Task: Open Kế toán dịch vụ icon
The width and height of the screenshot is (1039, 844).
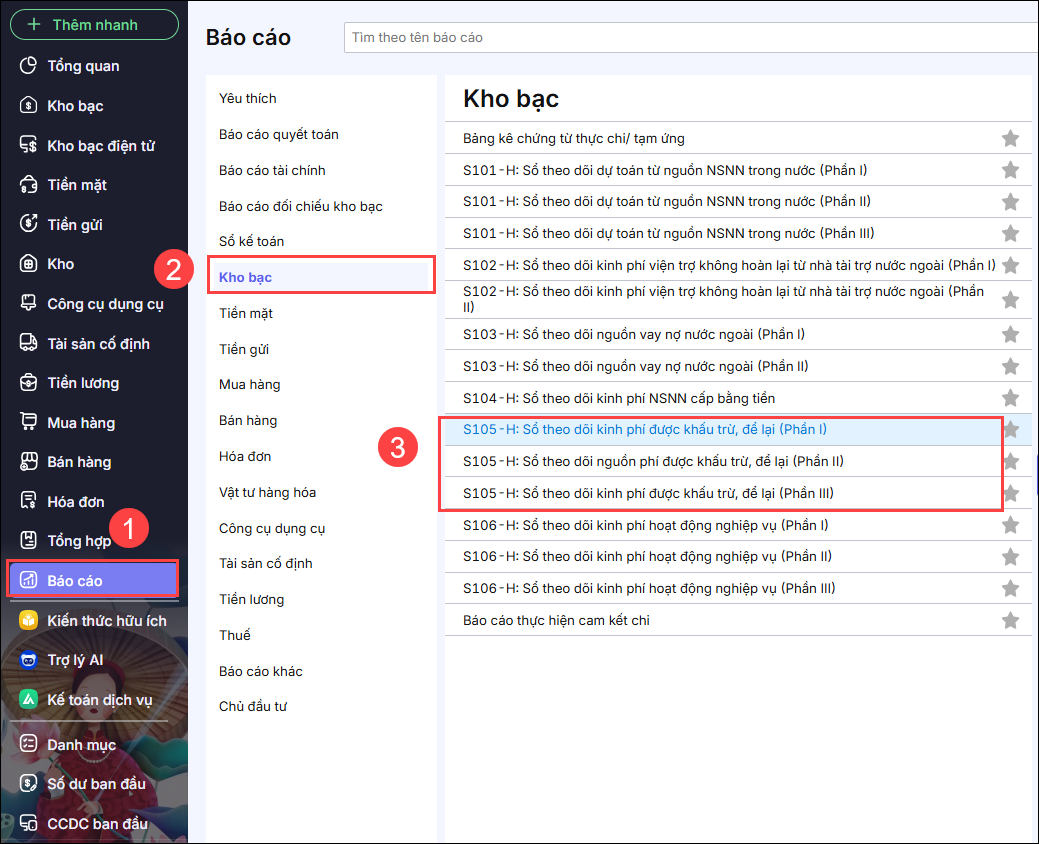Action: [x=29, y=700]
